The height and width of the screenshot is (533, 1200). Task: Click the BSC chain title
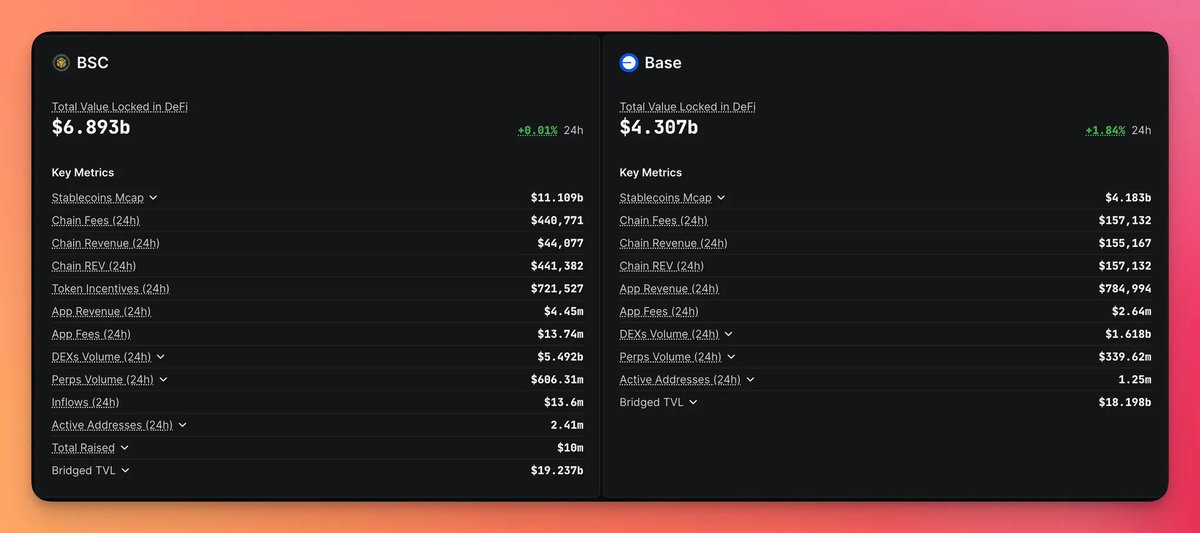(x=92, y=63)
